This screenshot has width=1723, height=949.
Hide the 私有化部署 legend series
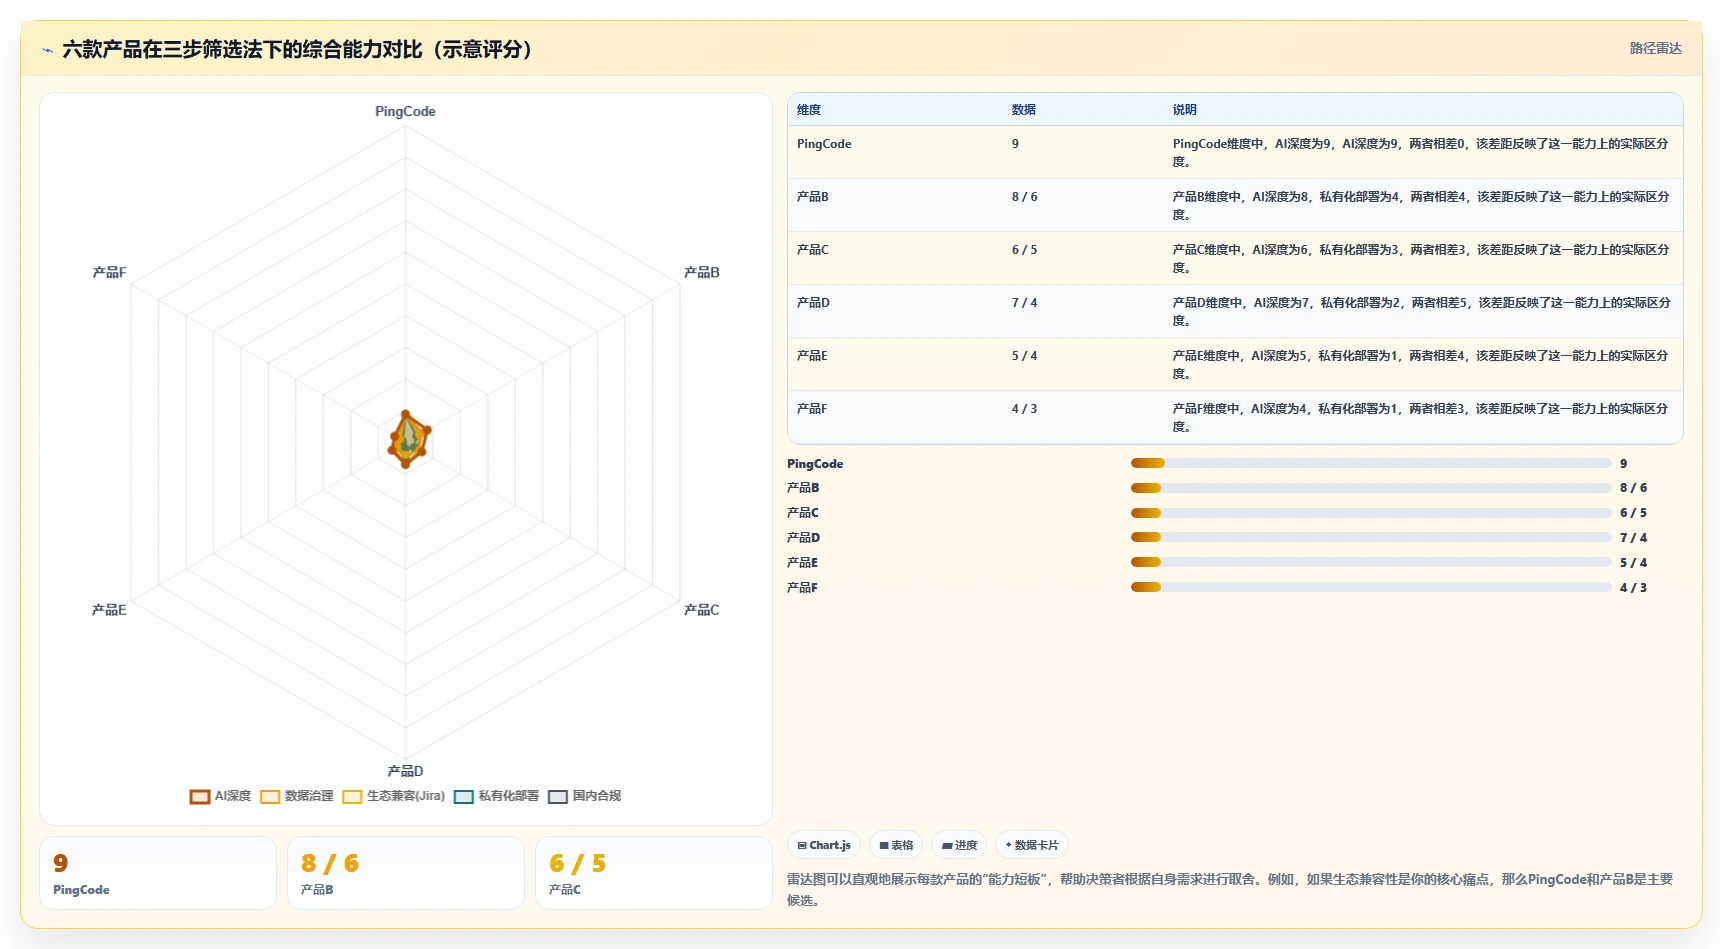coord(496,796)
